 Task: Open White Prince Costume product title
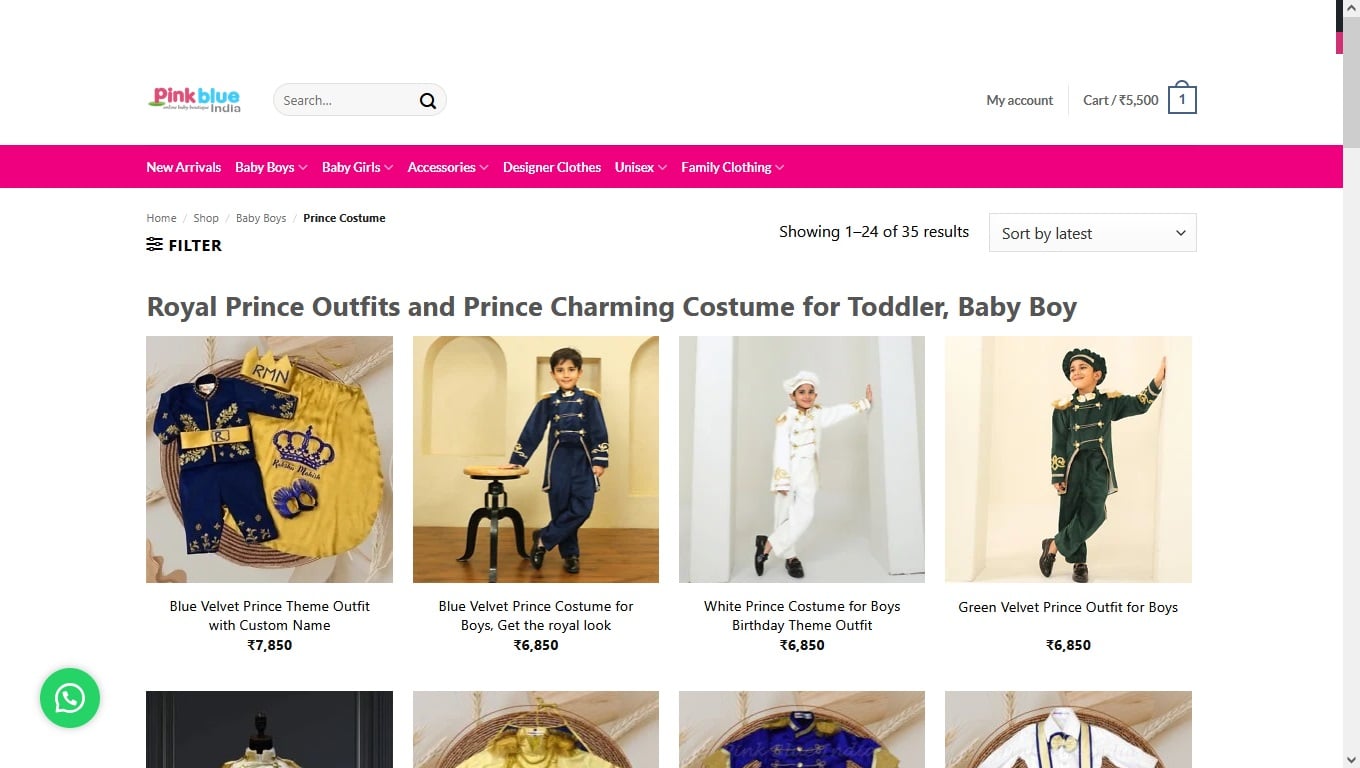[x=802, y=615]
